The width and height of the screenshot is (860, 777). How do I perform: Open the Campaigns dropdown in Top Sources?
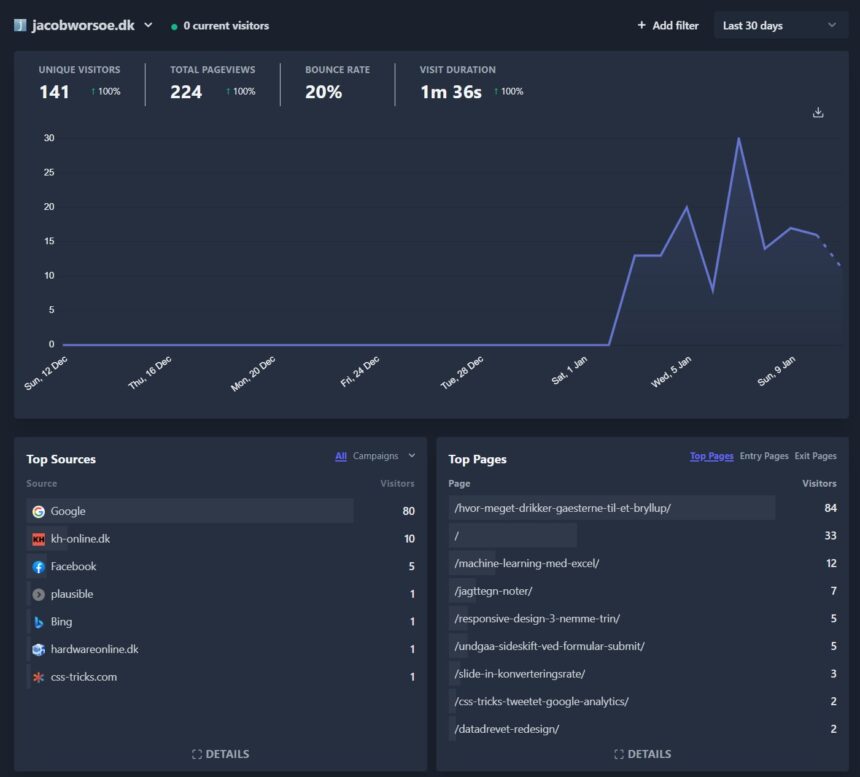point(383,456)
